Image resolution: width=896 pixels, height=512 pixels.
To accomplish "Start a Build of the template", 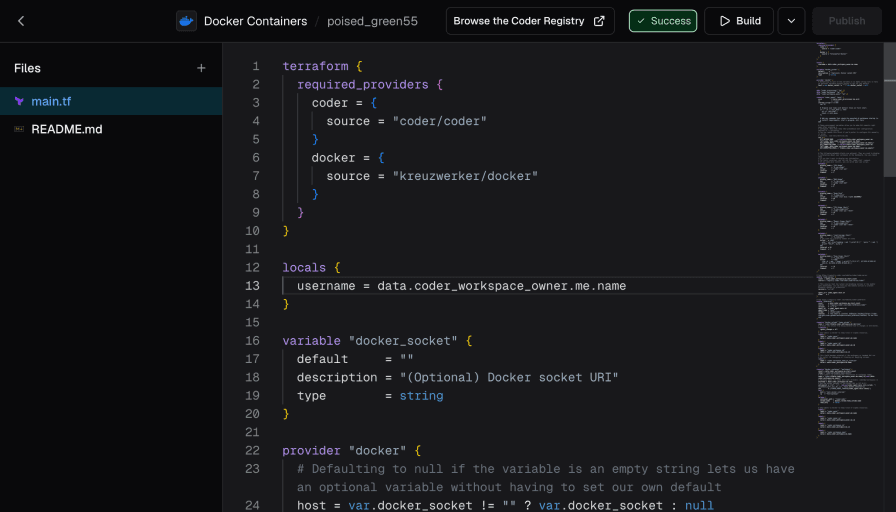I will click(739, 21).
